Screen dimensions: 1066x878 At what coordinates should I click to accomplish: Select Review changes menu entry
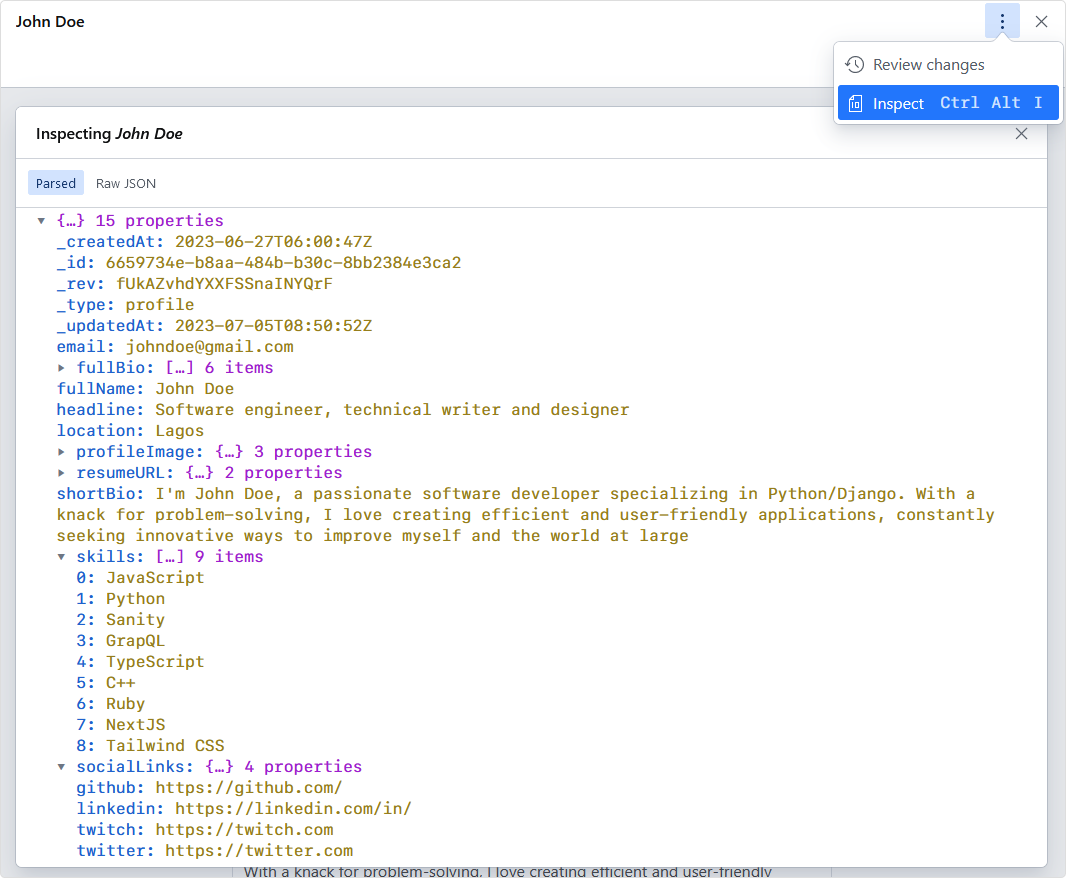948,65
